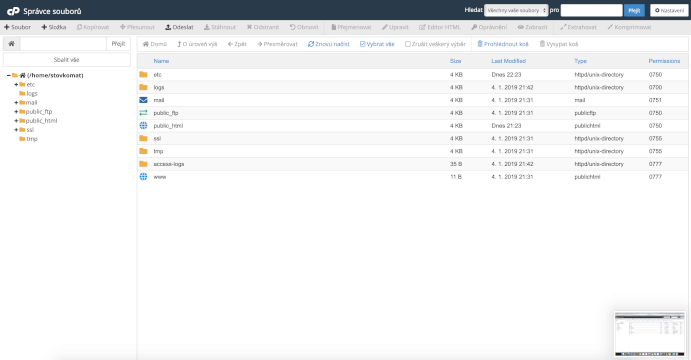691x360 pixels.
Task: Expand the etc folder in tree
Action: coord(16,85)
